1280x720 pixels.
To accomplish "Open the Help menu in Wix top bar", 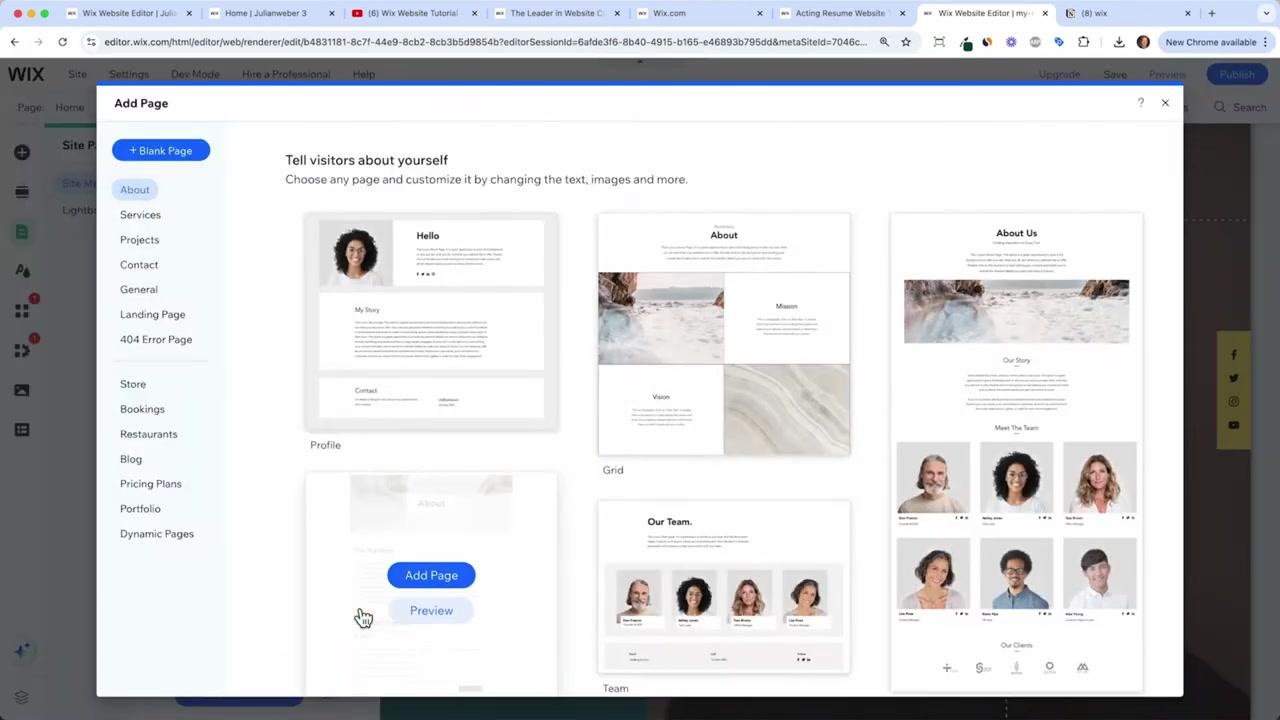I will click(364, 74).
